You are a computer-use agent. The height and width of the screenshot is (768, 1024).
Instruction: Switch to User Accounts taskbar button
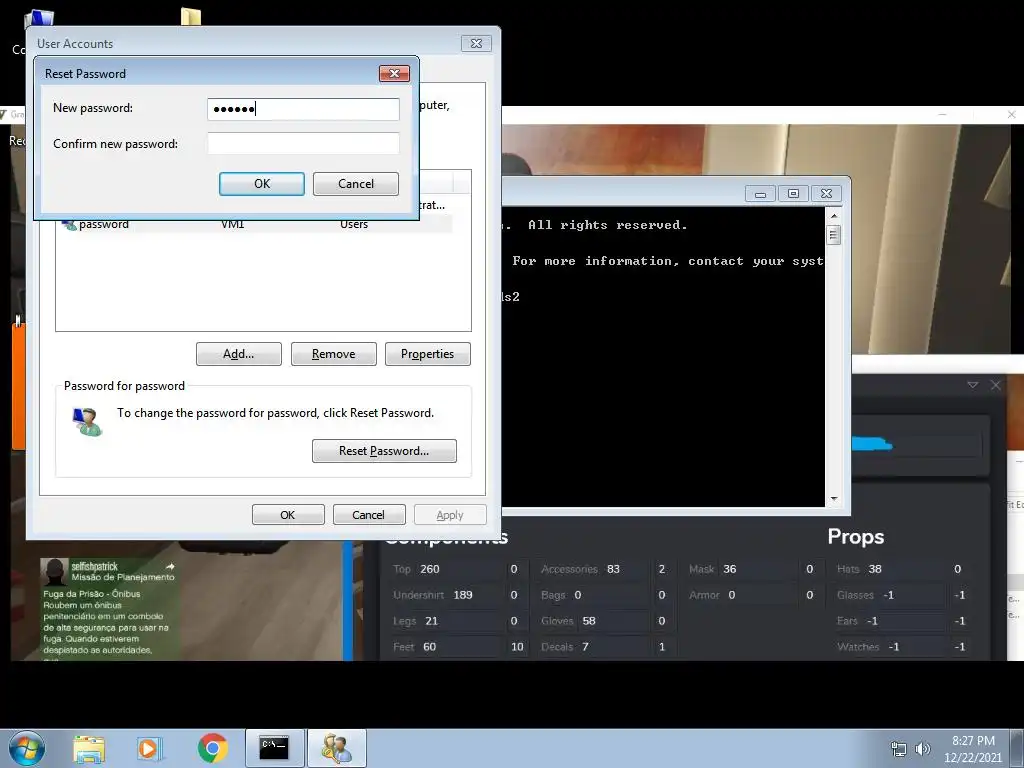(x=337, y=748)
